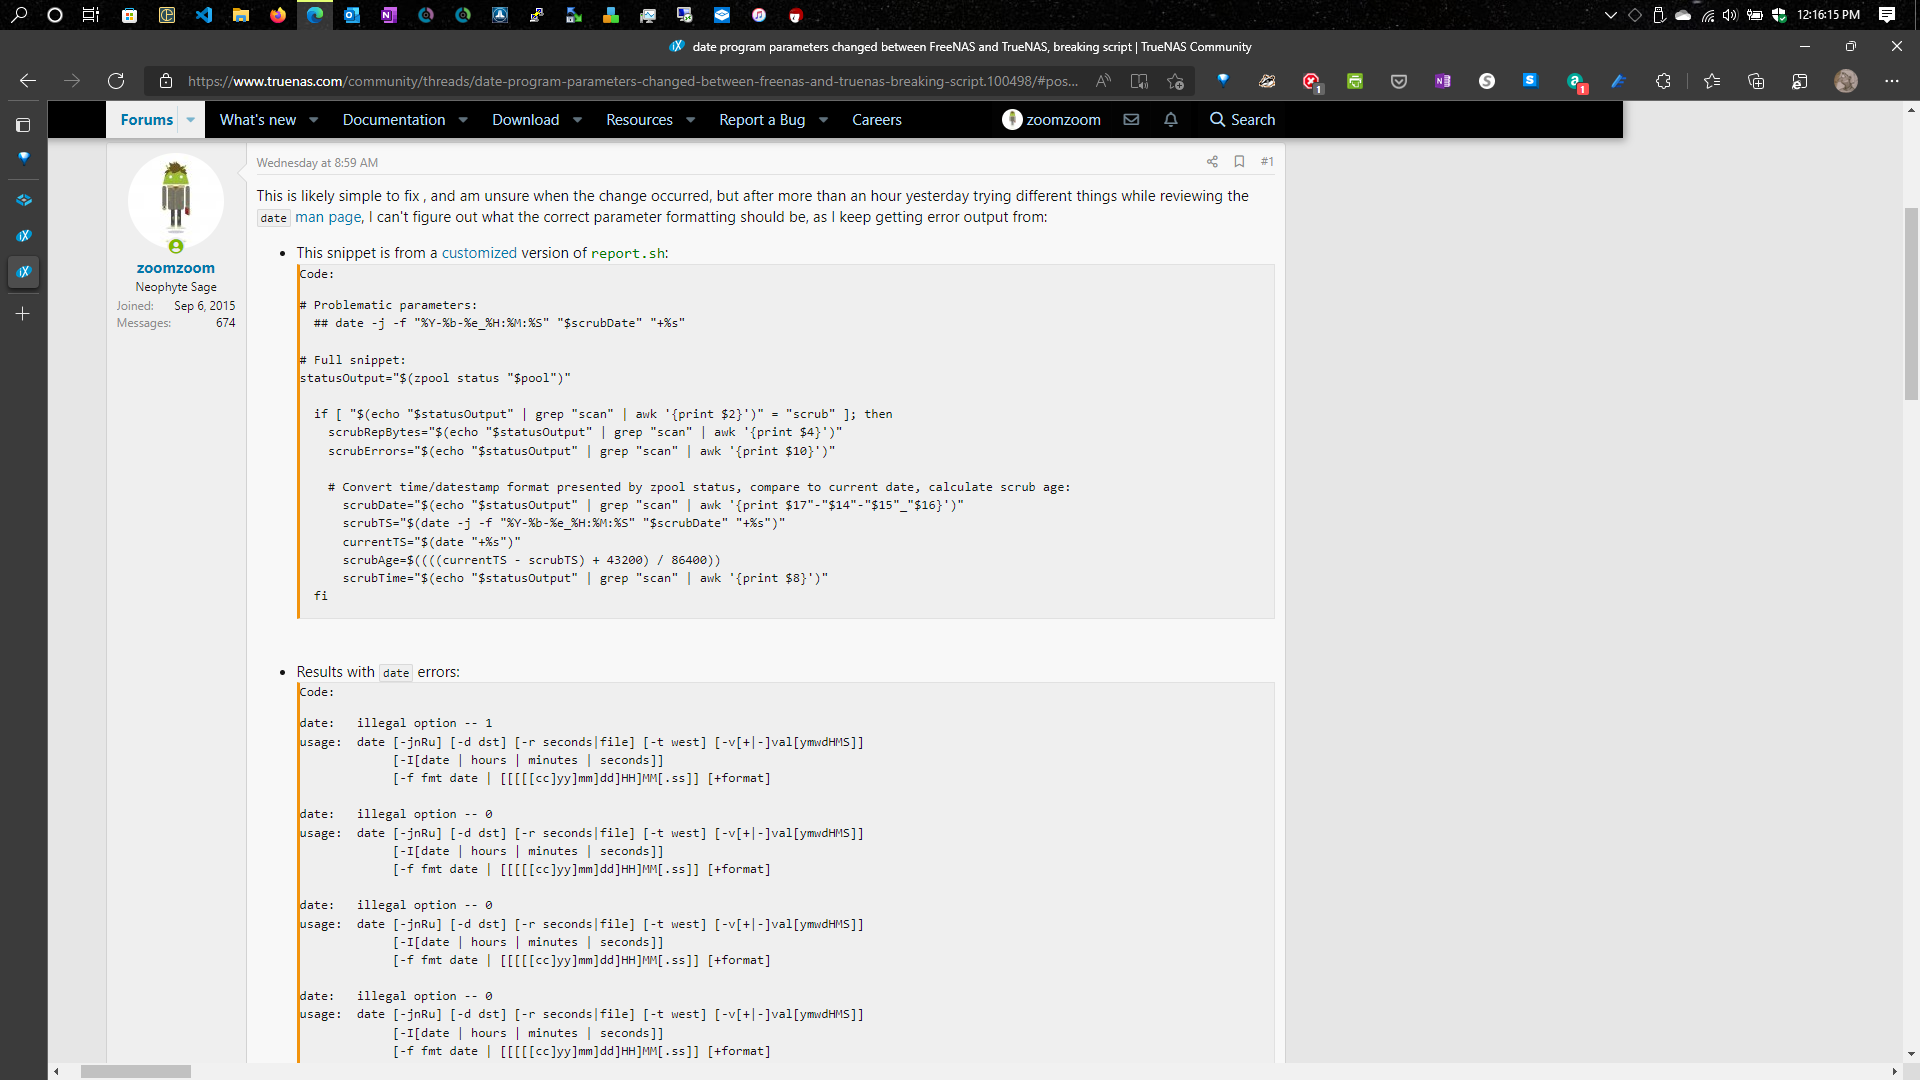Open File Explorer from taskbar

pyautogui.click(x=241, y=15)
